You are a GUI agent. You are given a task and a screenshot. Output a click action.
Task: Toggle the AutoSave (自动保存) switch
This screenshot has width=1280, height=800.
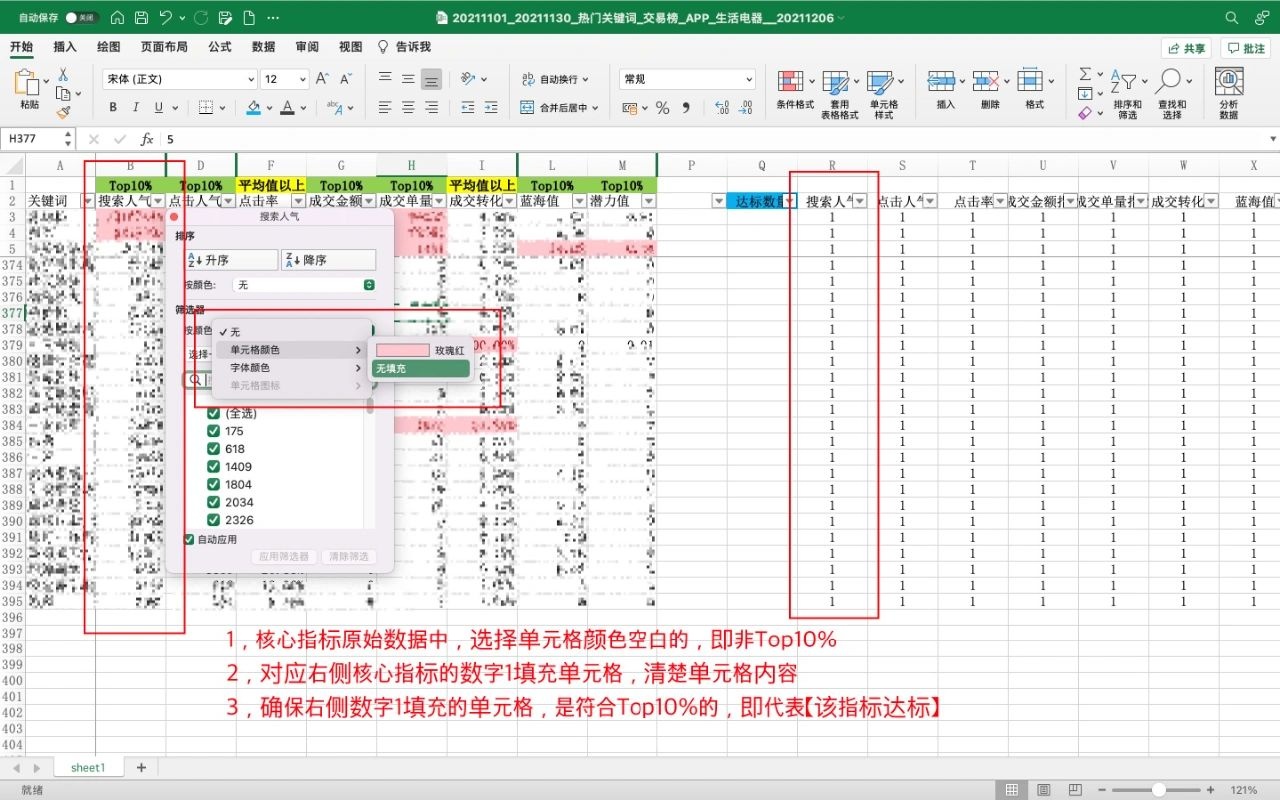(x=82, y=18)
